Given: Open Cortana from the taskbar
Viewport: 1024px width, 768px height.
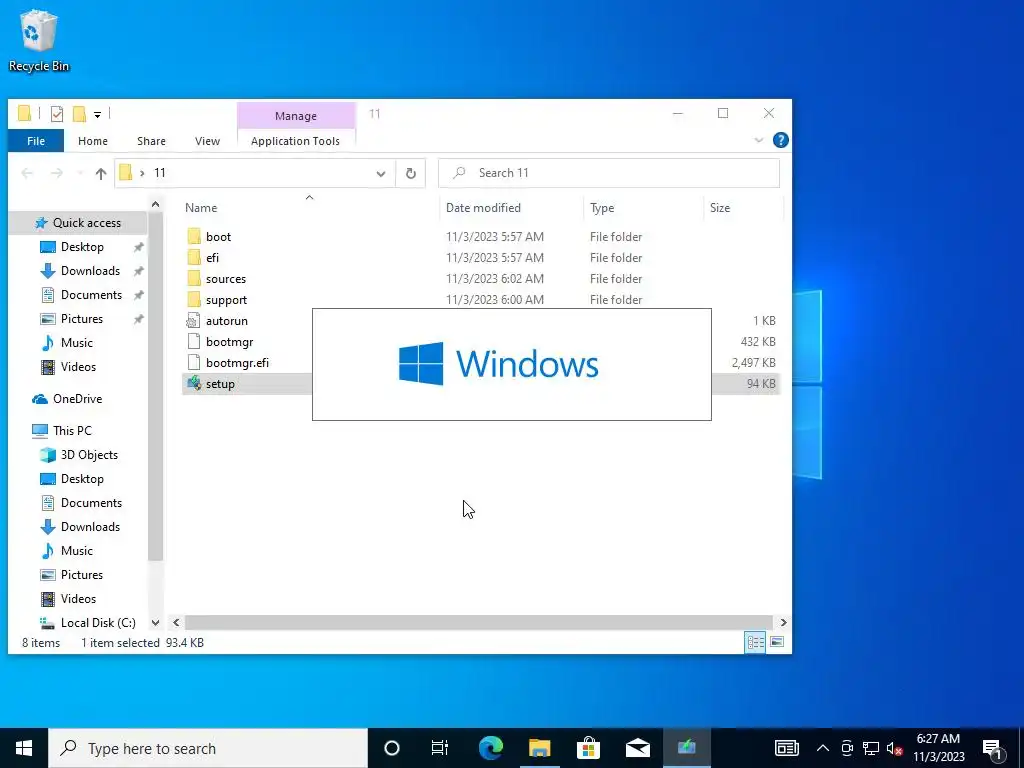Looking at the screenshot, I should pos(392,748).
